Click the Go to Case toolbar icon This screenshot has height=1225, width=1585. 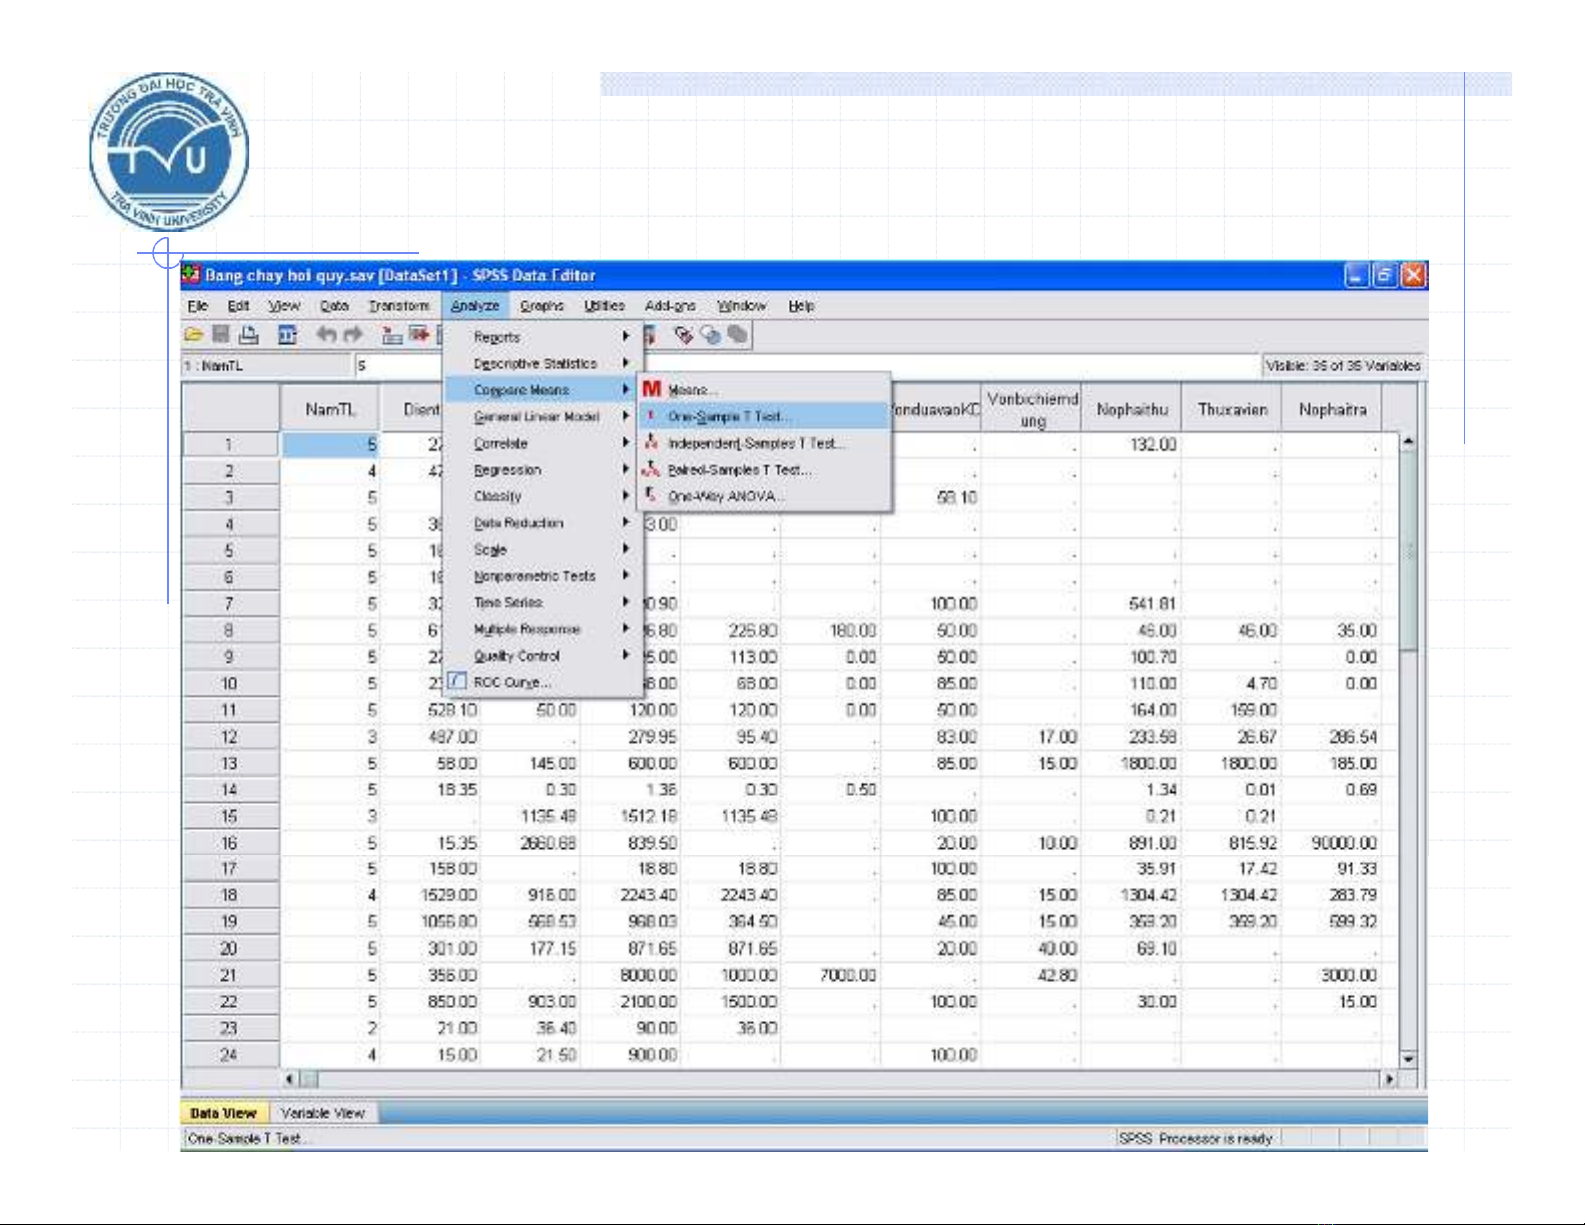pyautogui.click(x=392, y=335)
